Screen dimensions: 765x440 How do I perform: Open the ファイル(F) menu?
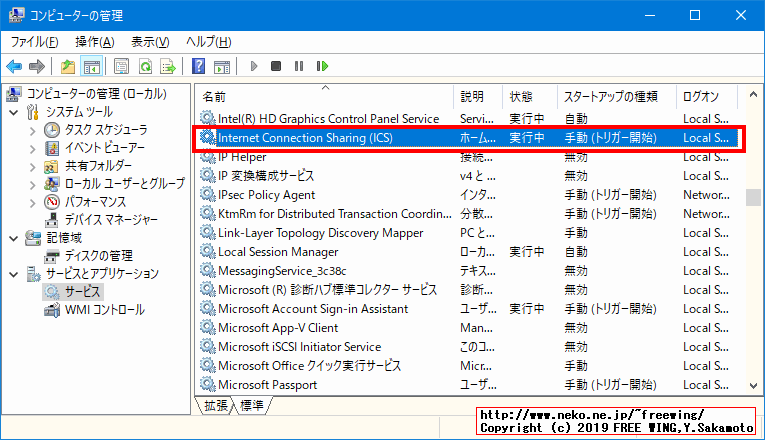[x=35, y=42]
